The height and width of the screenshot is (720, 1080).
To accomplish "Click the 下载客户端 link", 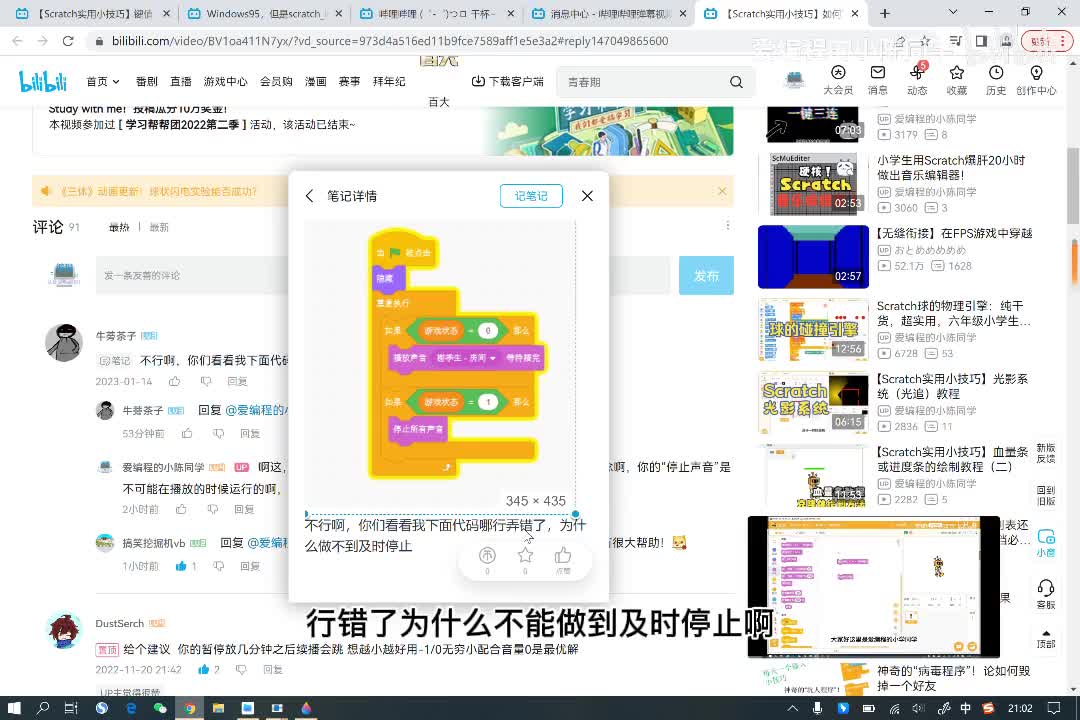I will [x=508, y=81].
